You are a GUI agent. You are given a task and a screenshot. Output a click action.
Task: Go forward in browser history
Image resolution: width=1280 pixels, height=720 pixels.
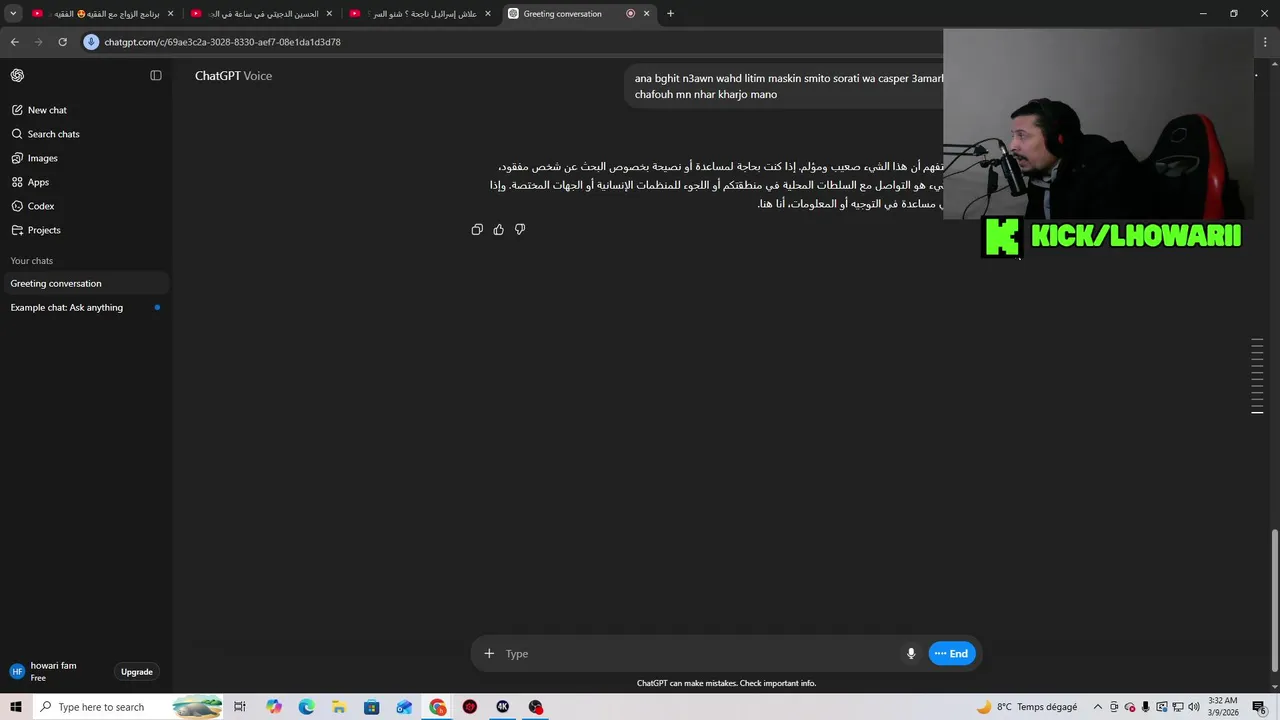click(38, 42)
